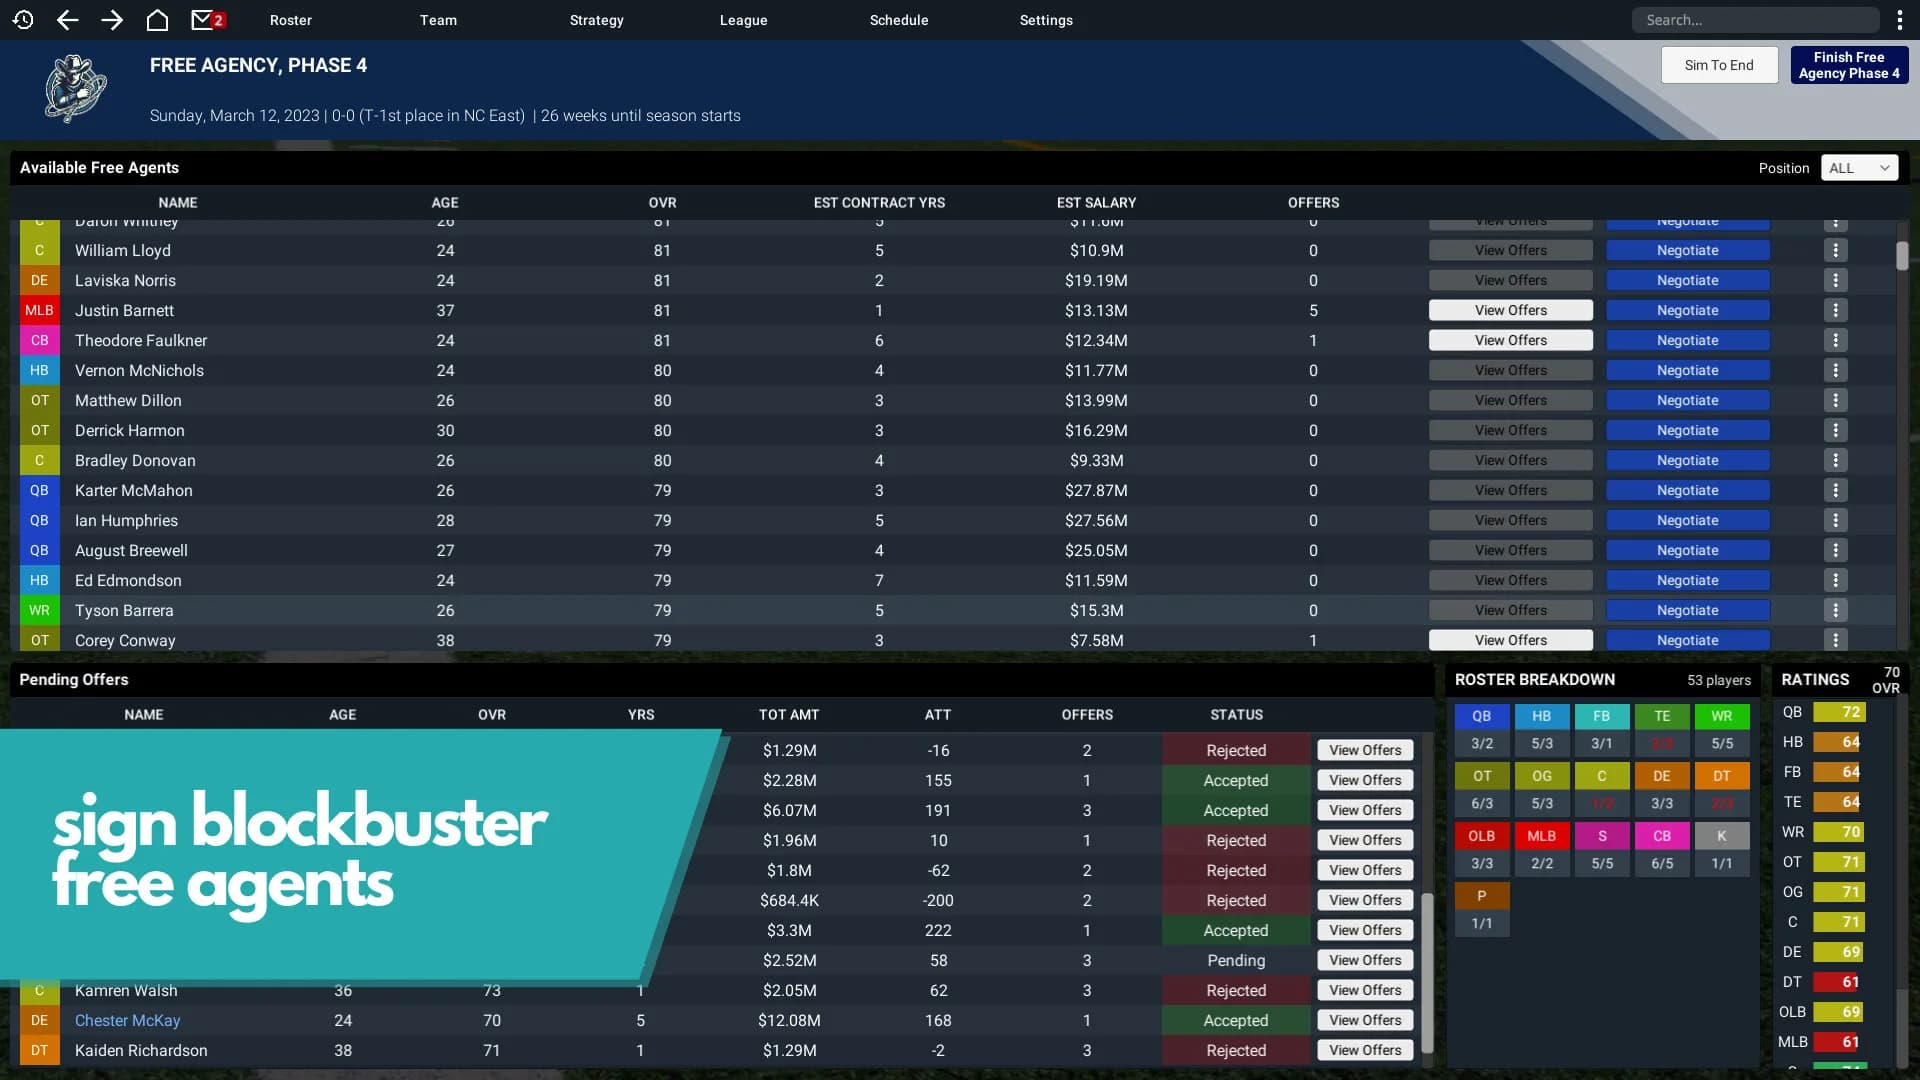Open the League menu

click(744, 20)
